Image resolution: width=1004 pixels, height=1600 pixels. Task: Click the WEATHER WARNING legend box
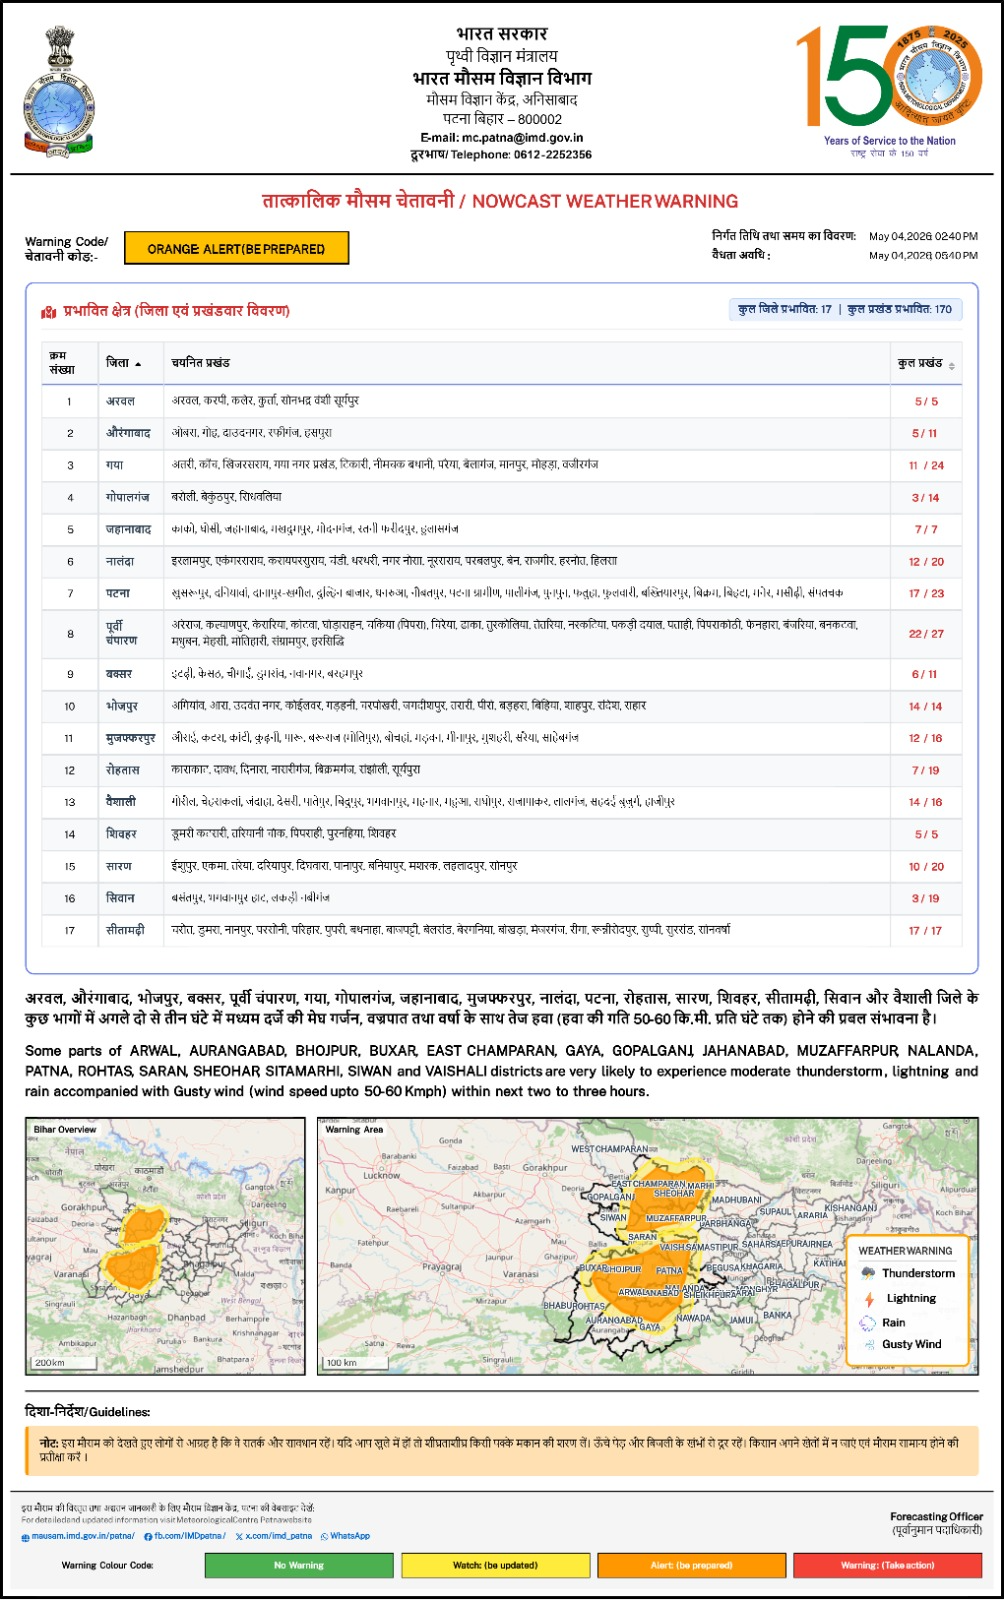[909, 1301]
